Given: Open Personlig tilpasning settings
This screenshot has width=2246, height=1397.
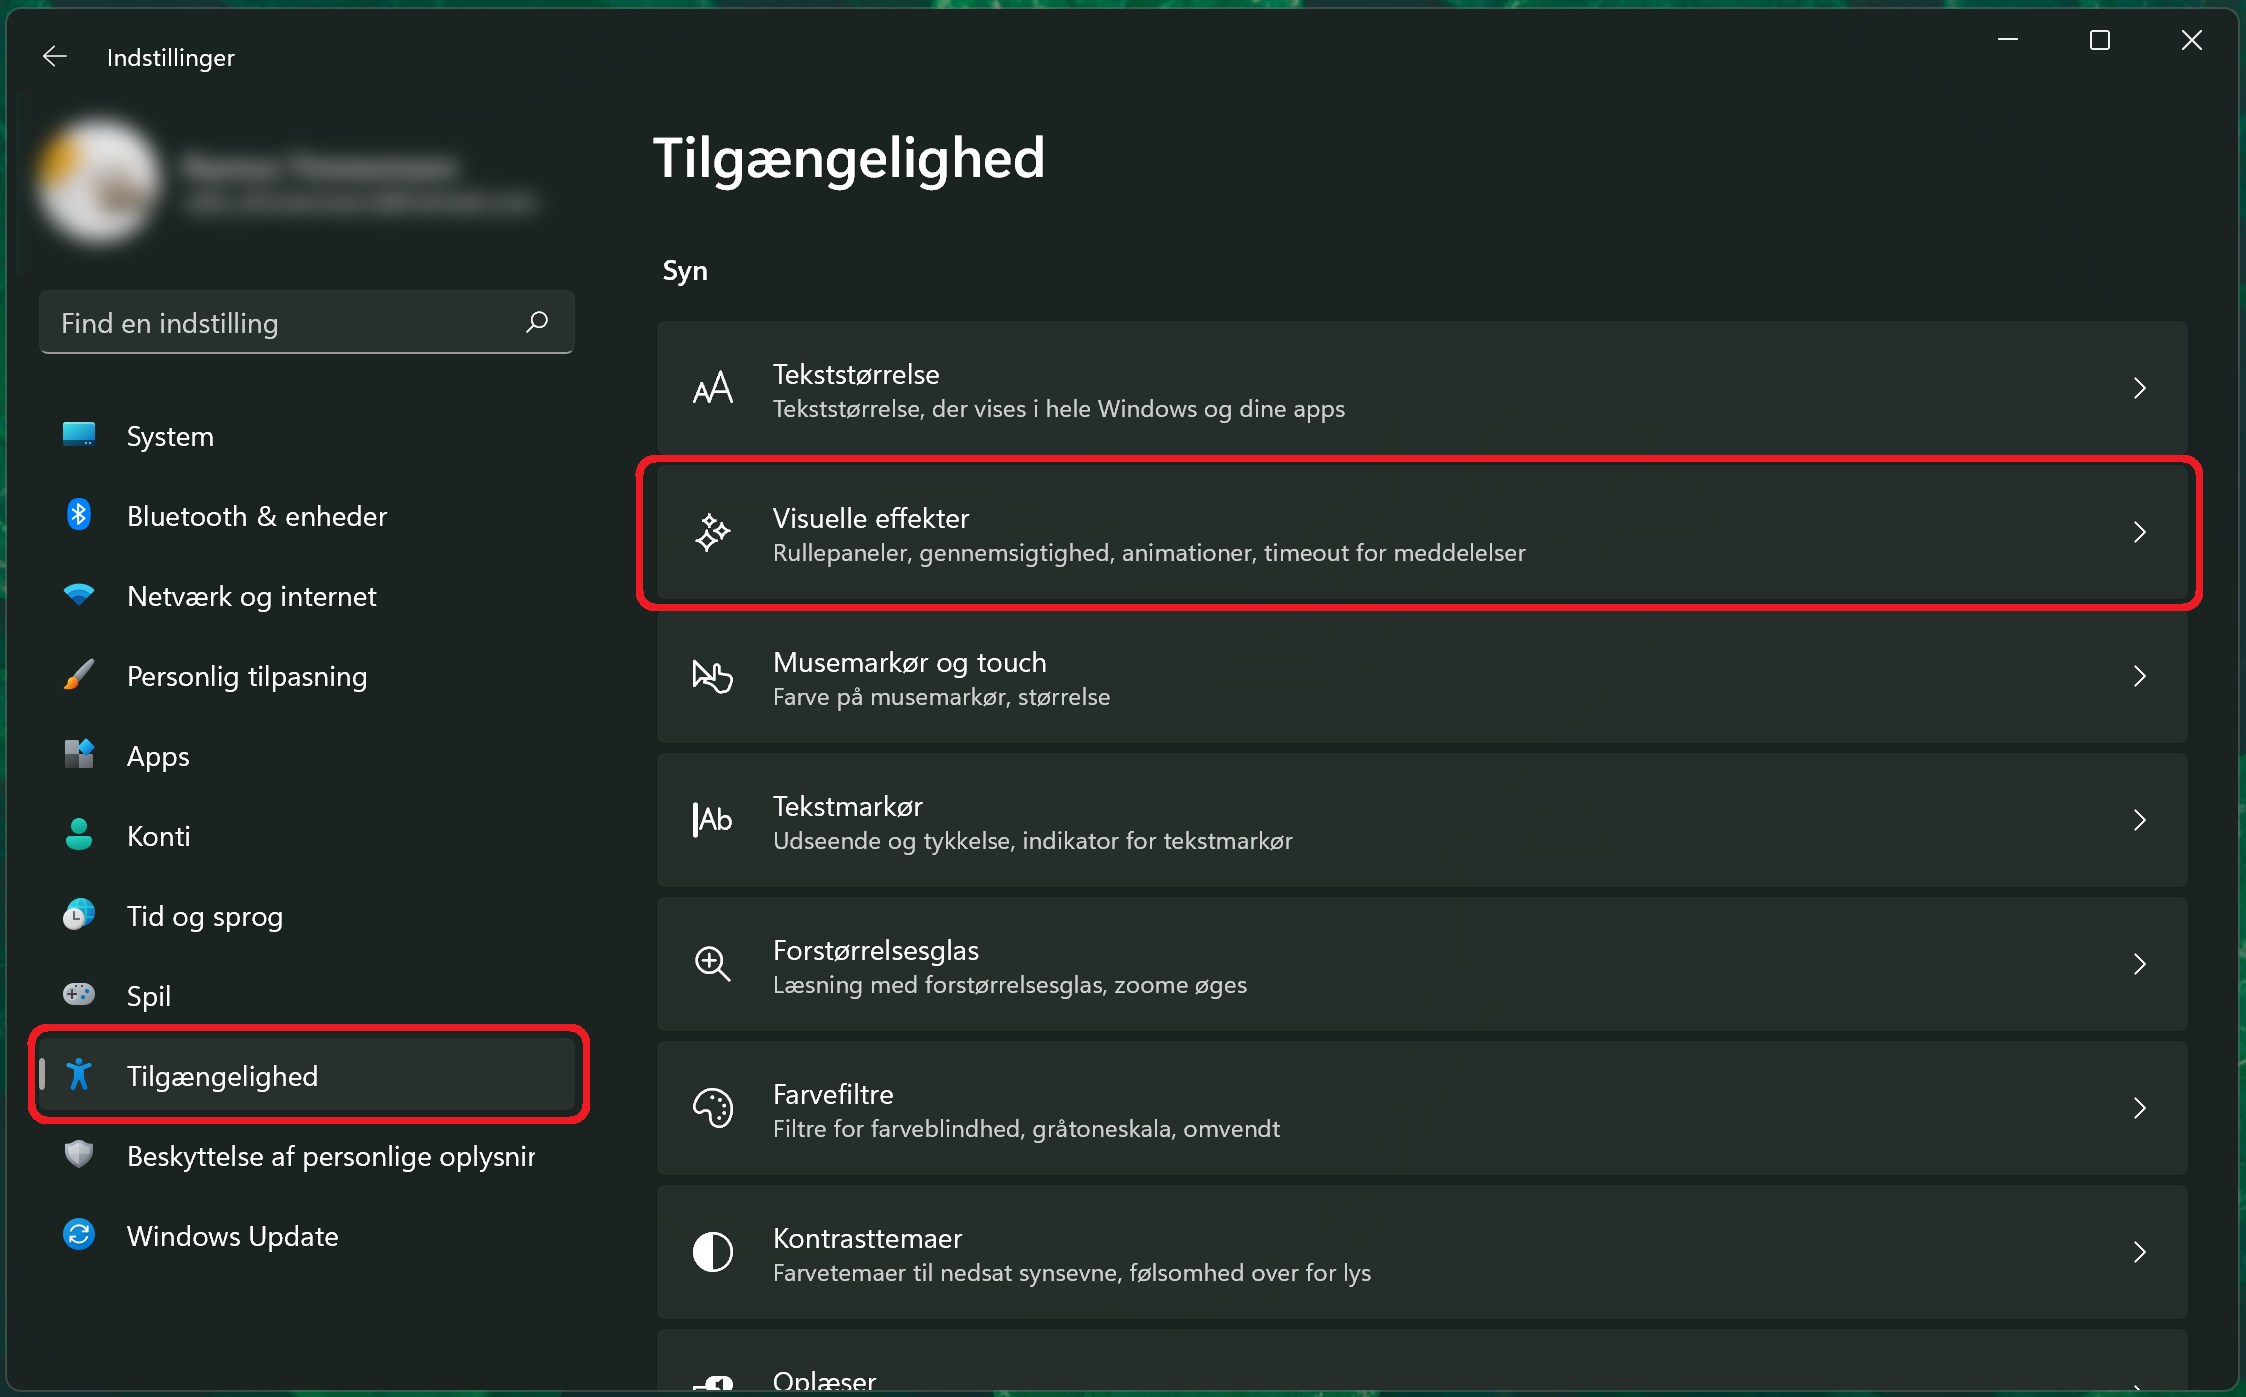Looking at the screenshot, I should tap(307, 676).
